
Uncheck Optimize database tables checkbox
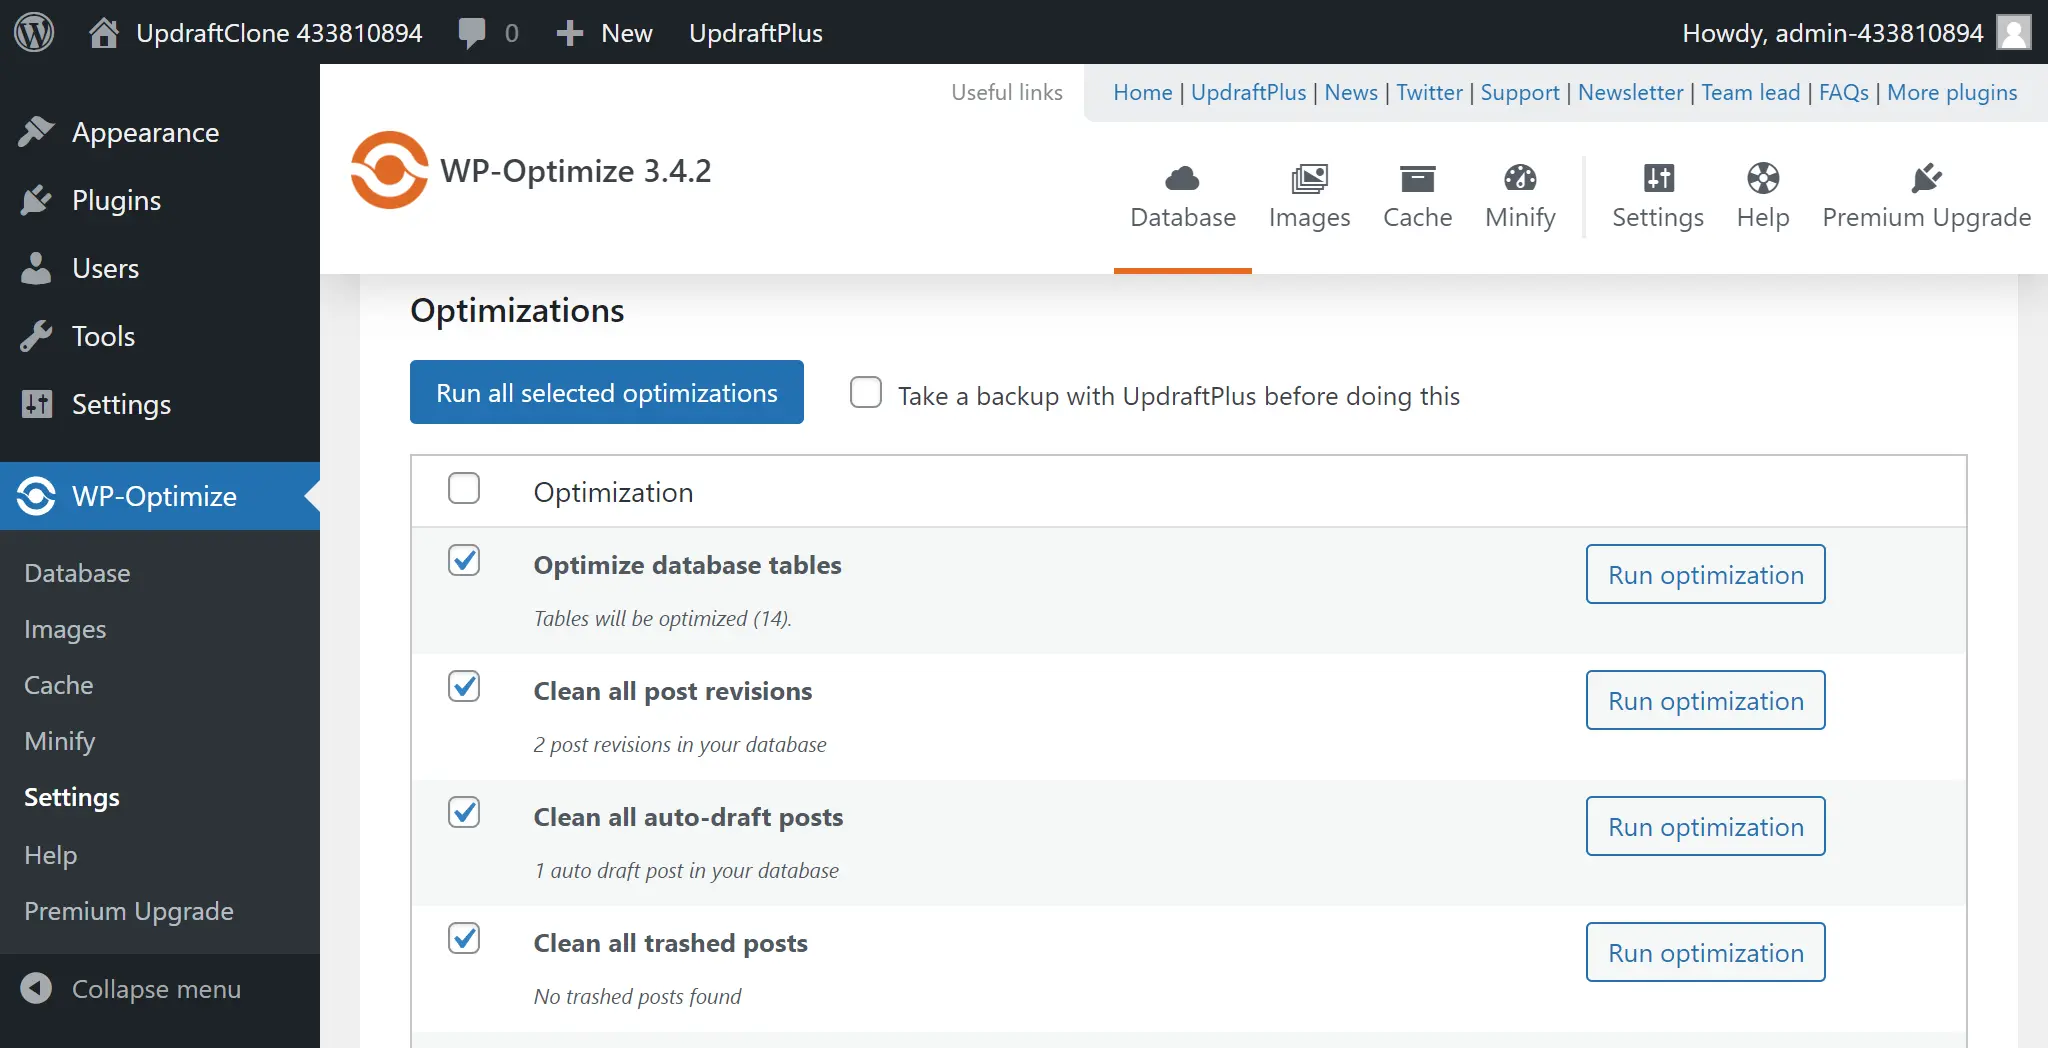tap(464, 560)
